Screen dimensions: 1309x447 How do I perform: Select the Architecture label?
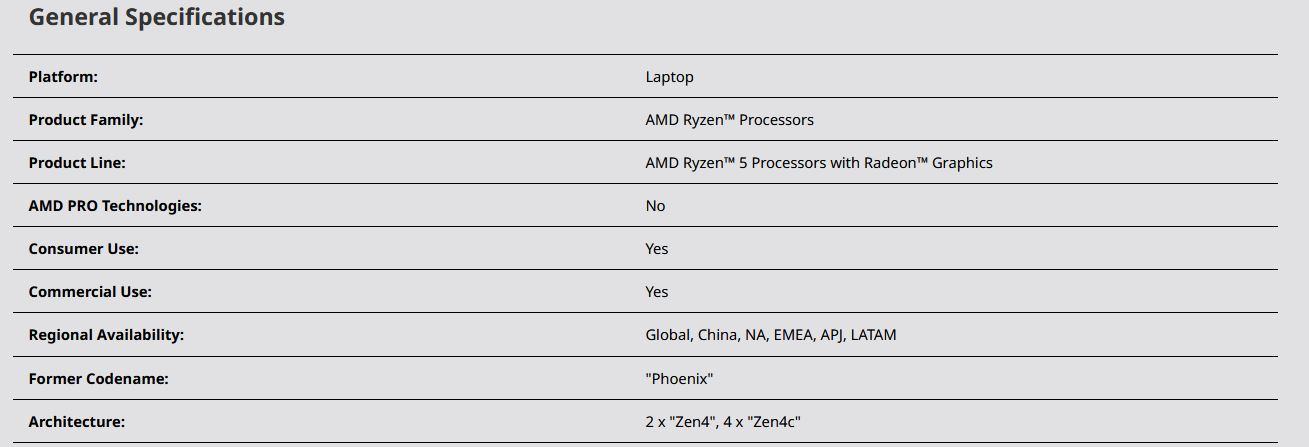[77, 422]
